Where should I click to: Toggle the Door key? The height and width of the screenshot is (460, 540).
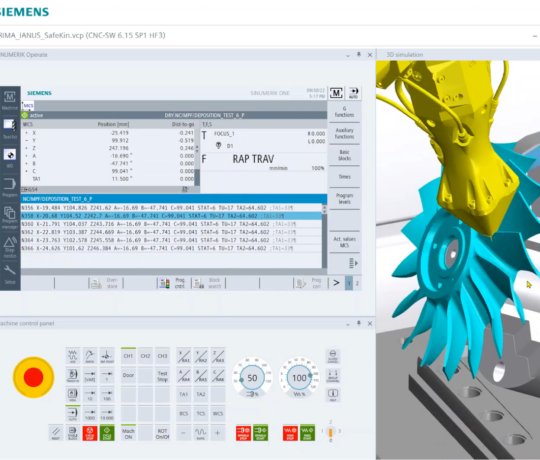128,375
